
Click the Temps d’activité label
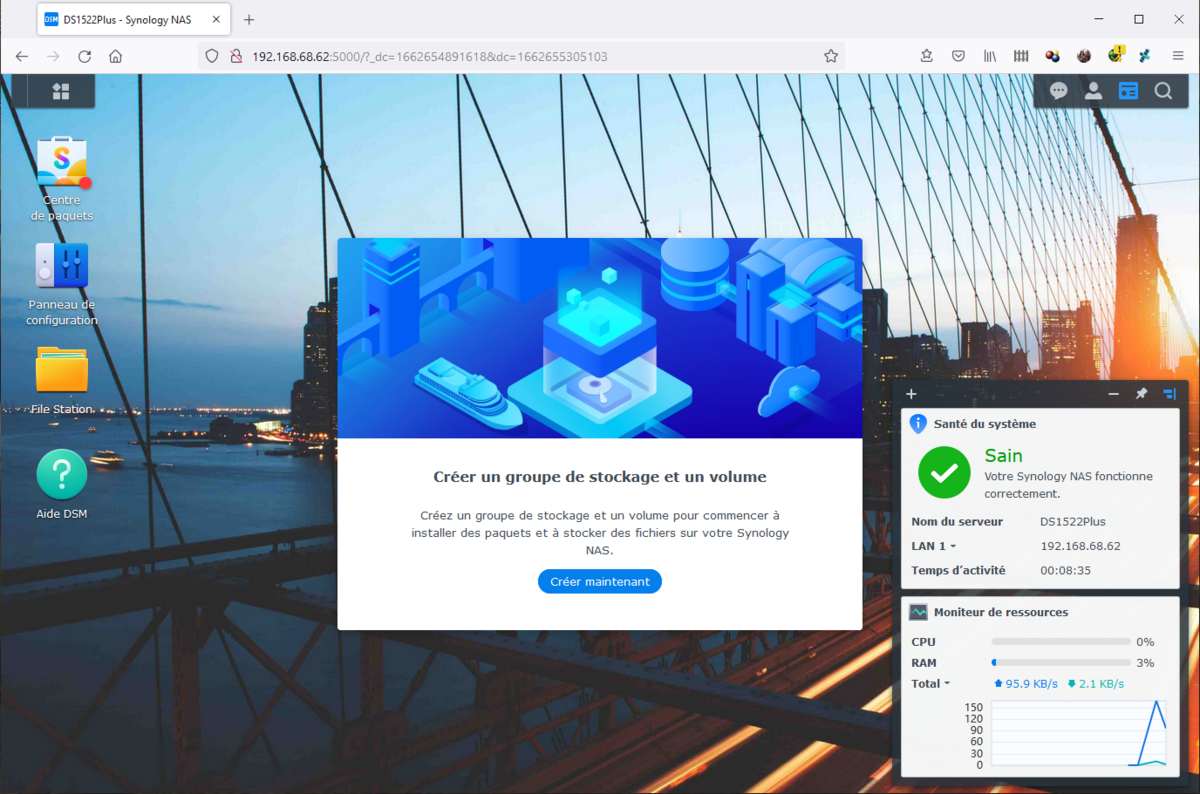(958, 570)
